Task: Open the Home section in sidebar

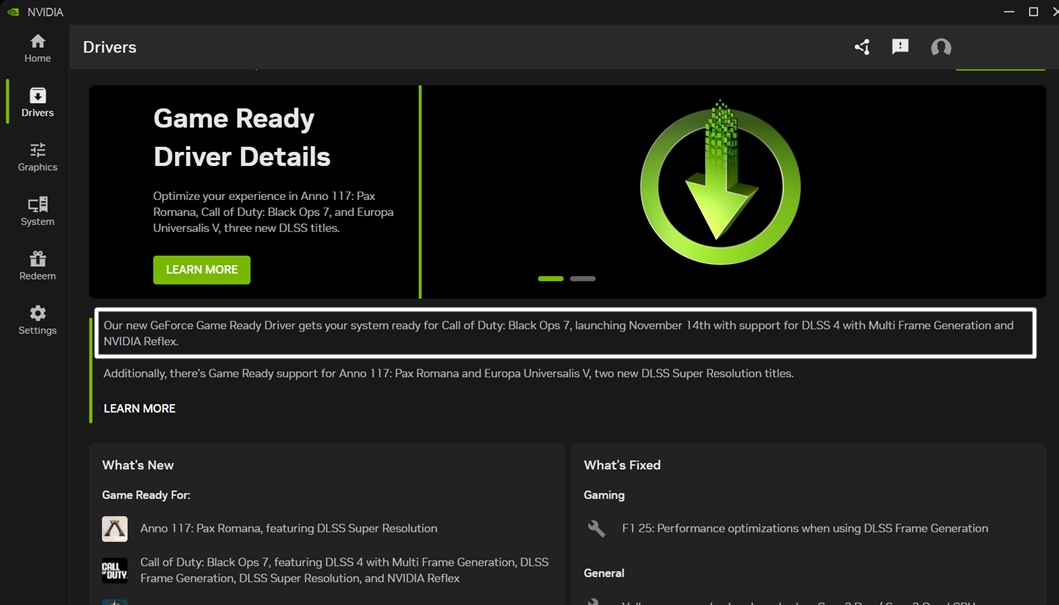Action: (37, 49)
